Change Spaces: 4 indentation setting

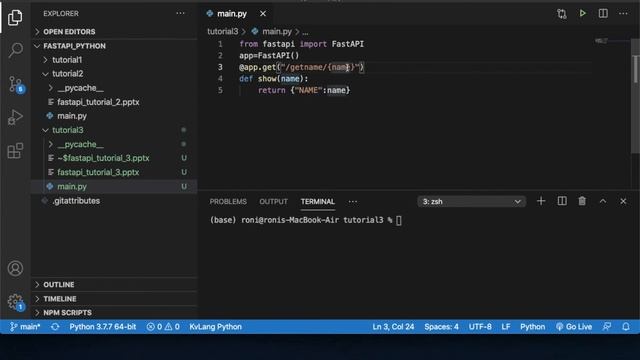point(441,327)
